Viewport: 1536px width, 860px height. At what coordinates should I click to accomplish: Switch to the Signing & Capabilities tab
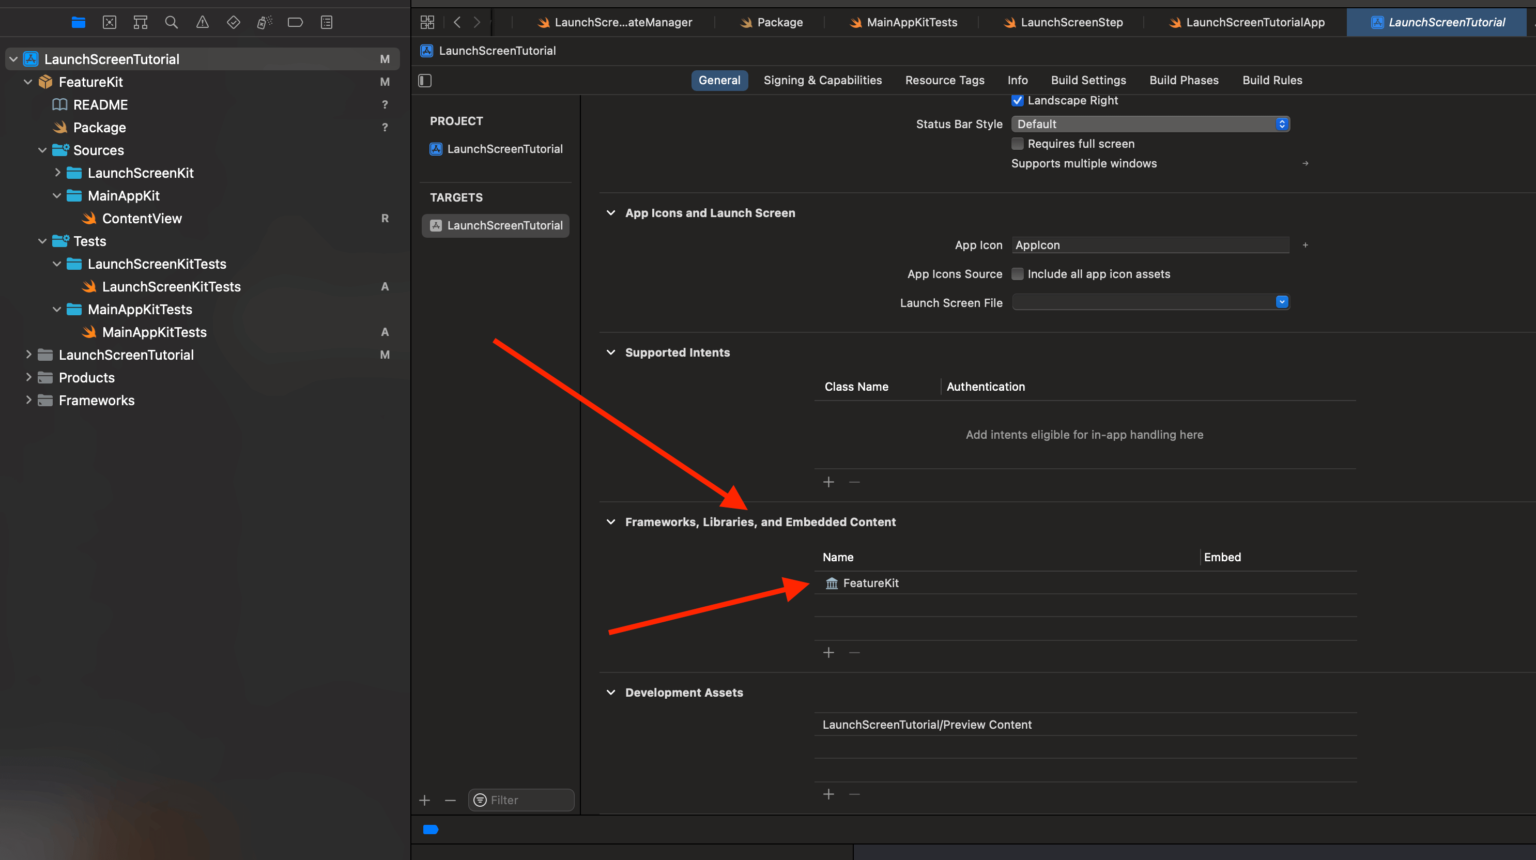[822, 80]
